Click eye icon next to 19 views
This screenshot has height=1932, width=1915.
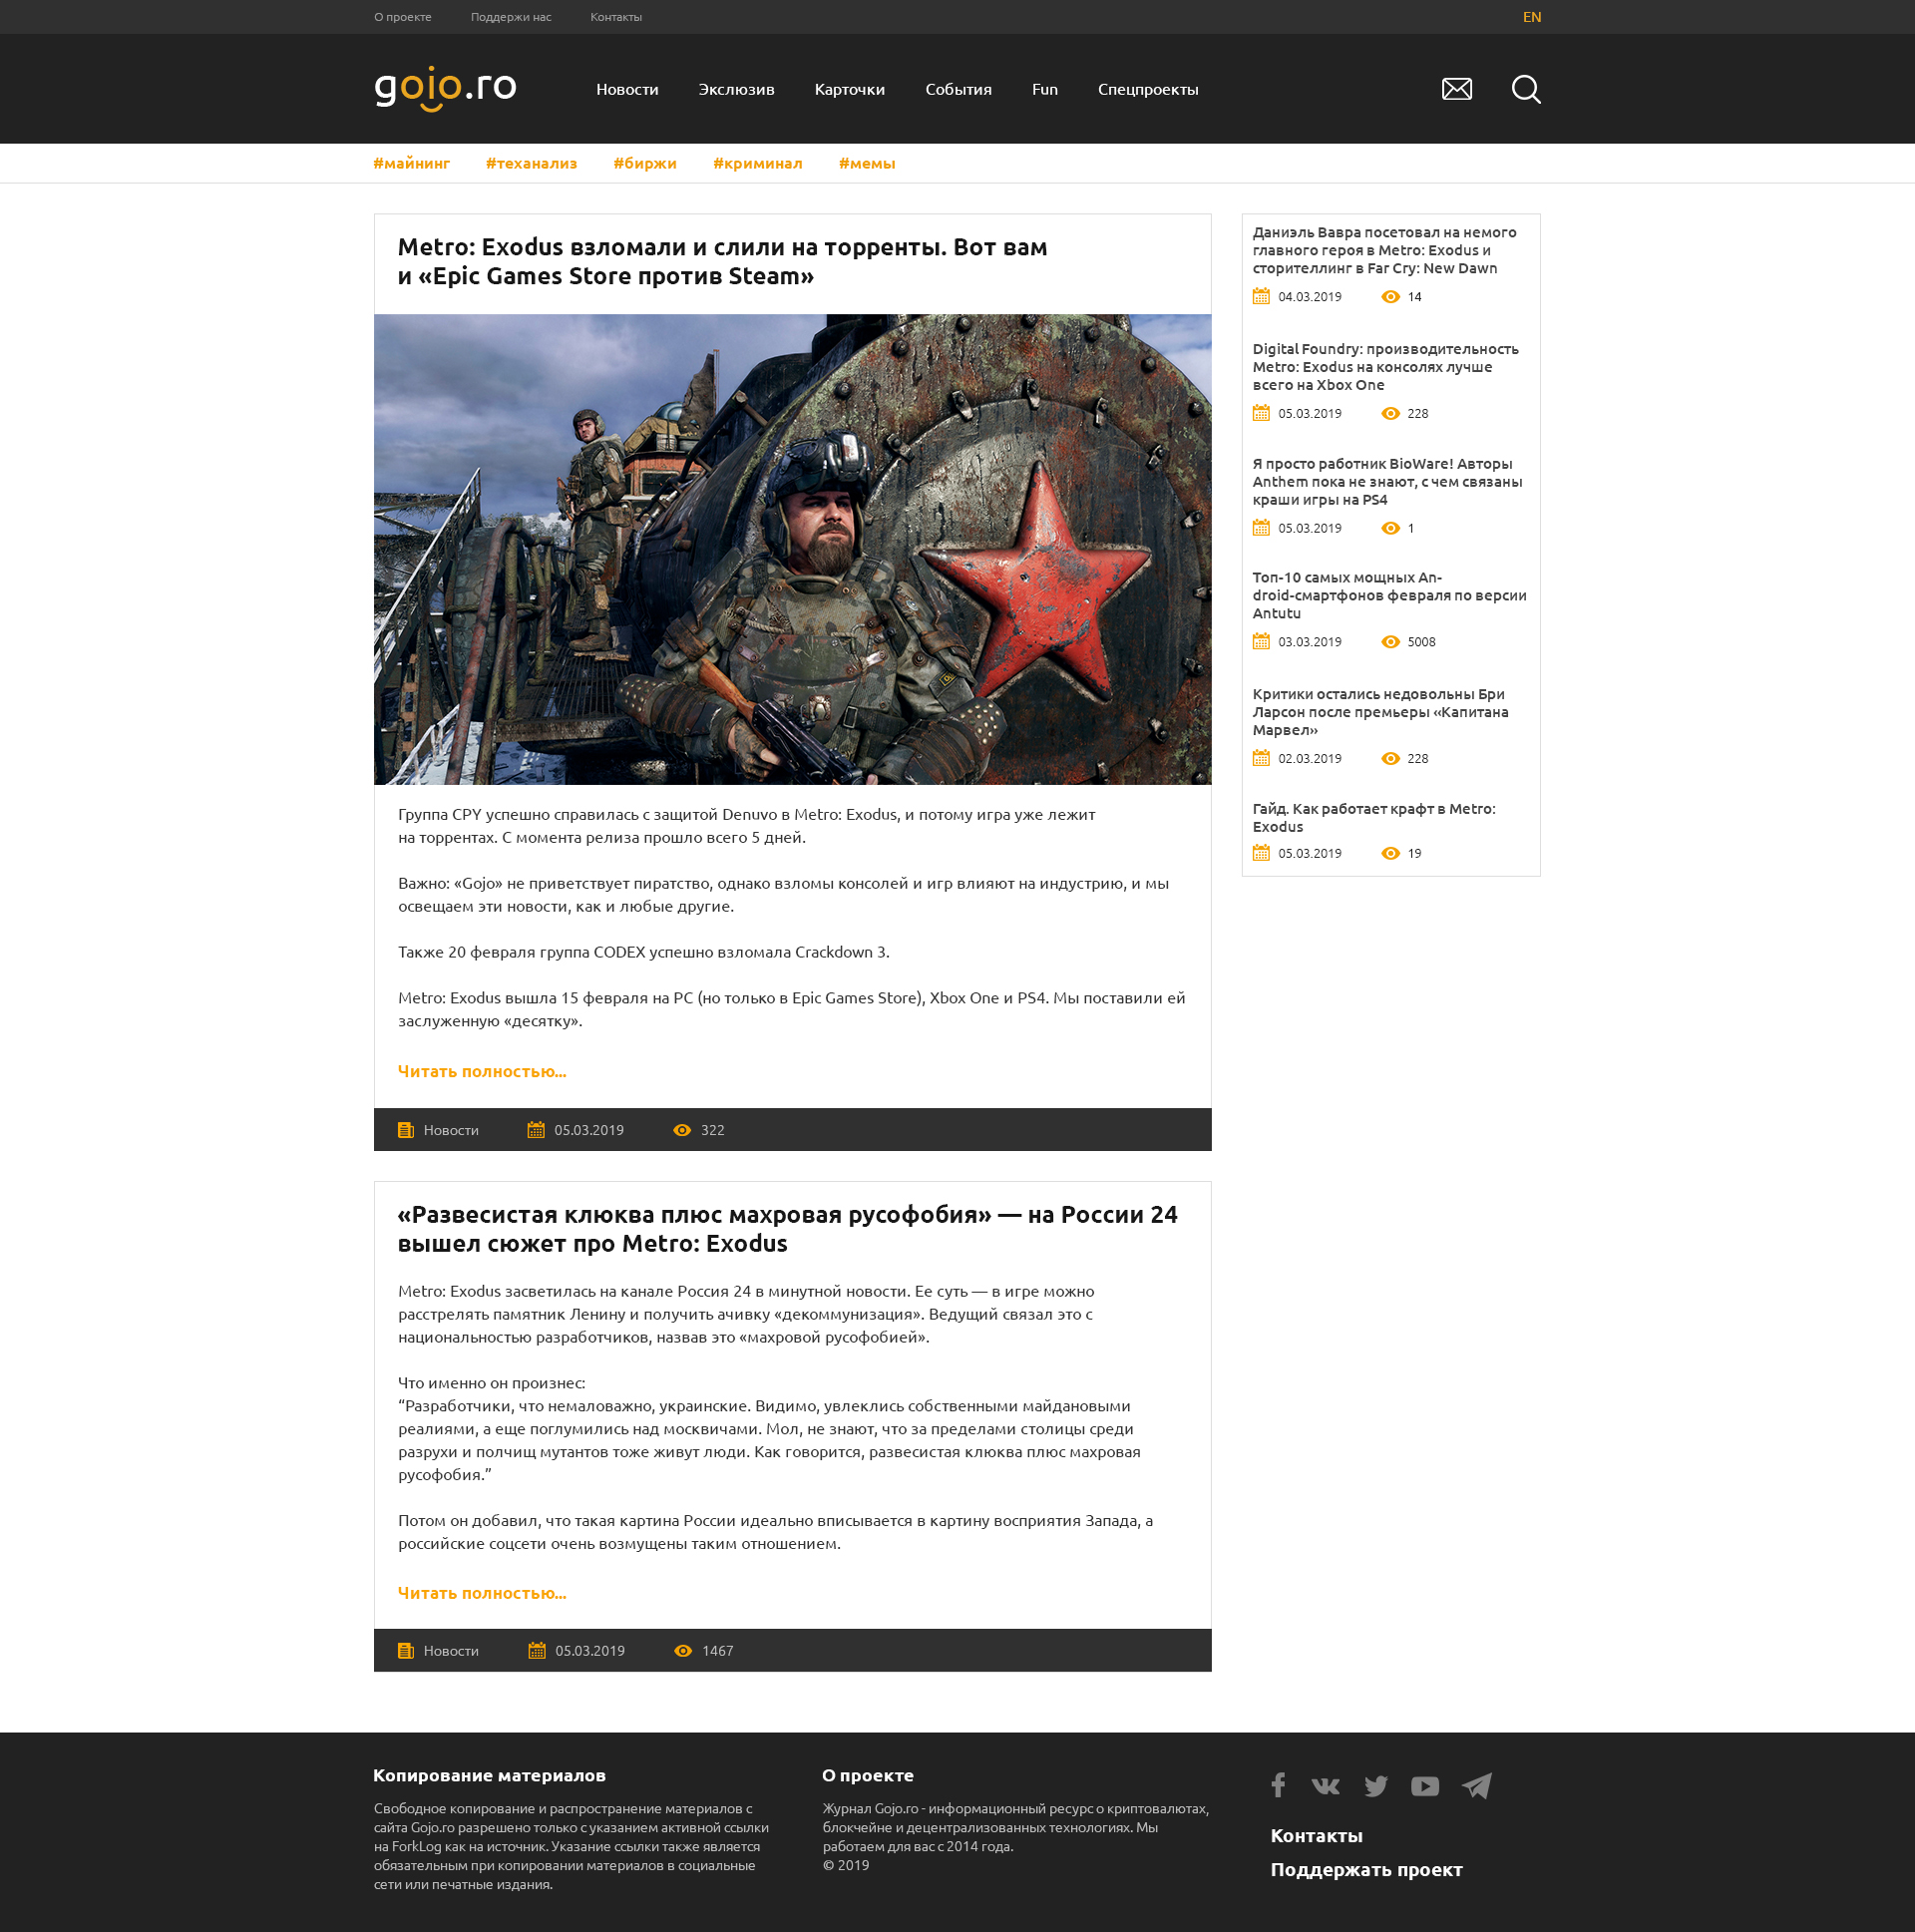[1390, 853]
